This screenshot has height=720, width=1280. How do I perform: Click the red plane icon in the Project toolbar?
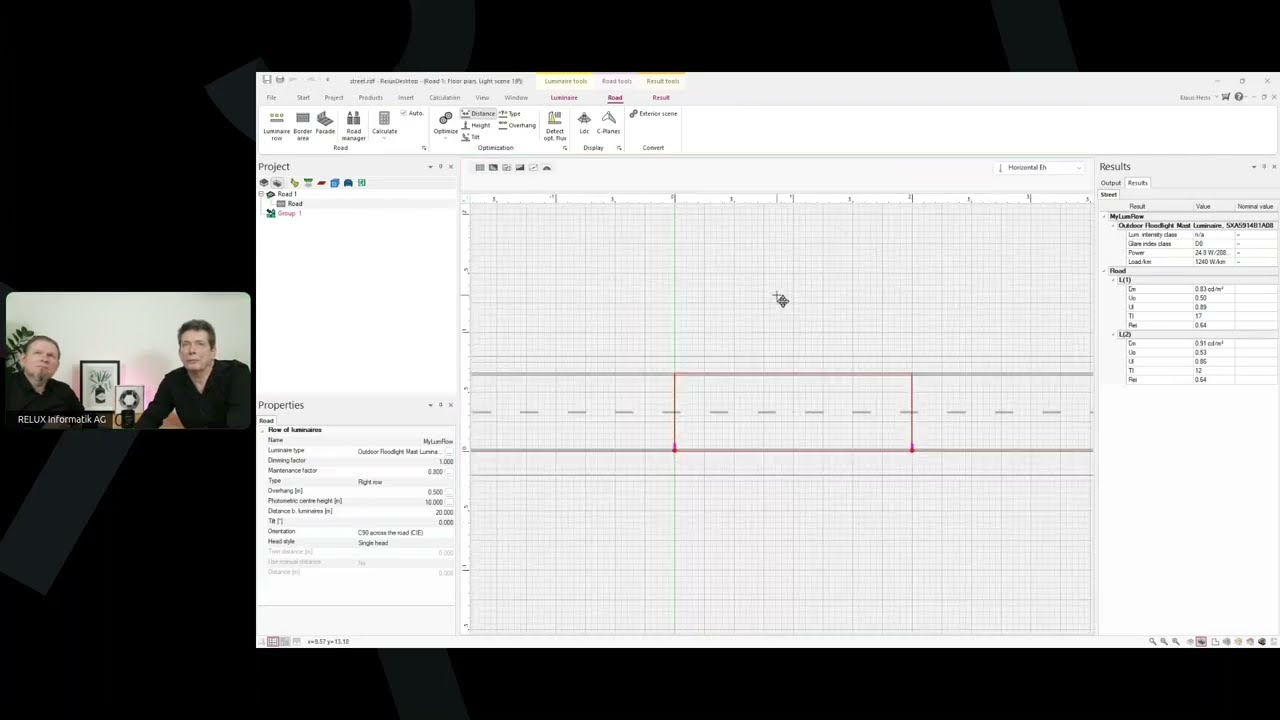point(322,183)
